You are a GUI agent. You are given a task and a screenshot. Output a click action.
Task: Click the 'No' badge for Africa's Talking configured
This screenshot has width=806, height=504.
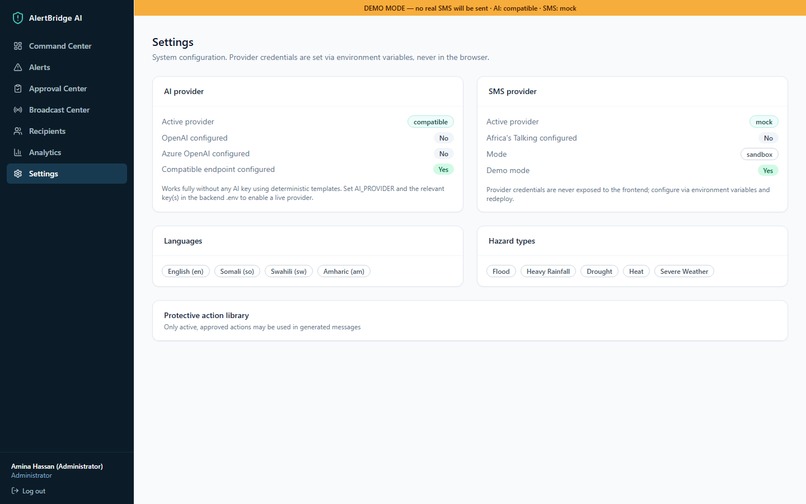click(x=768, y=138)
